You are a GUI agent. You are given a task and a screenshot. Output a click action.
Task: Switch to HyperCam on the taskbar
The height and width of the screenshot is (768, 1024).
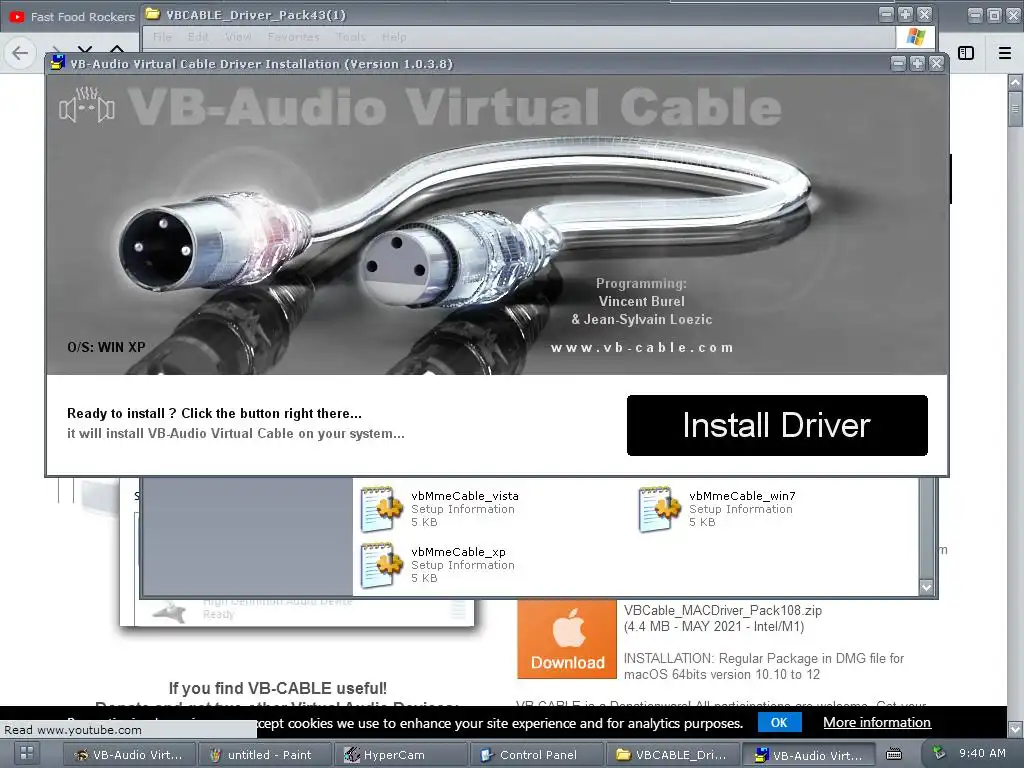(400, 754)
